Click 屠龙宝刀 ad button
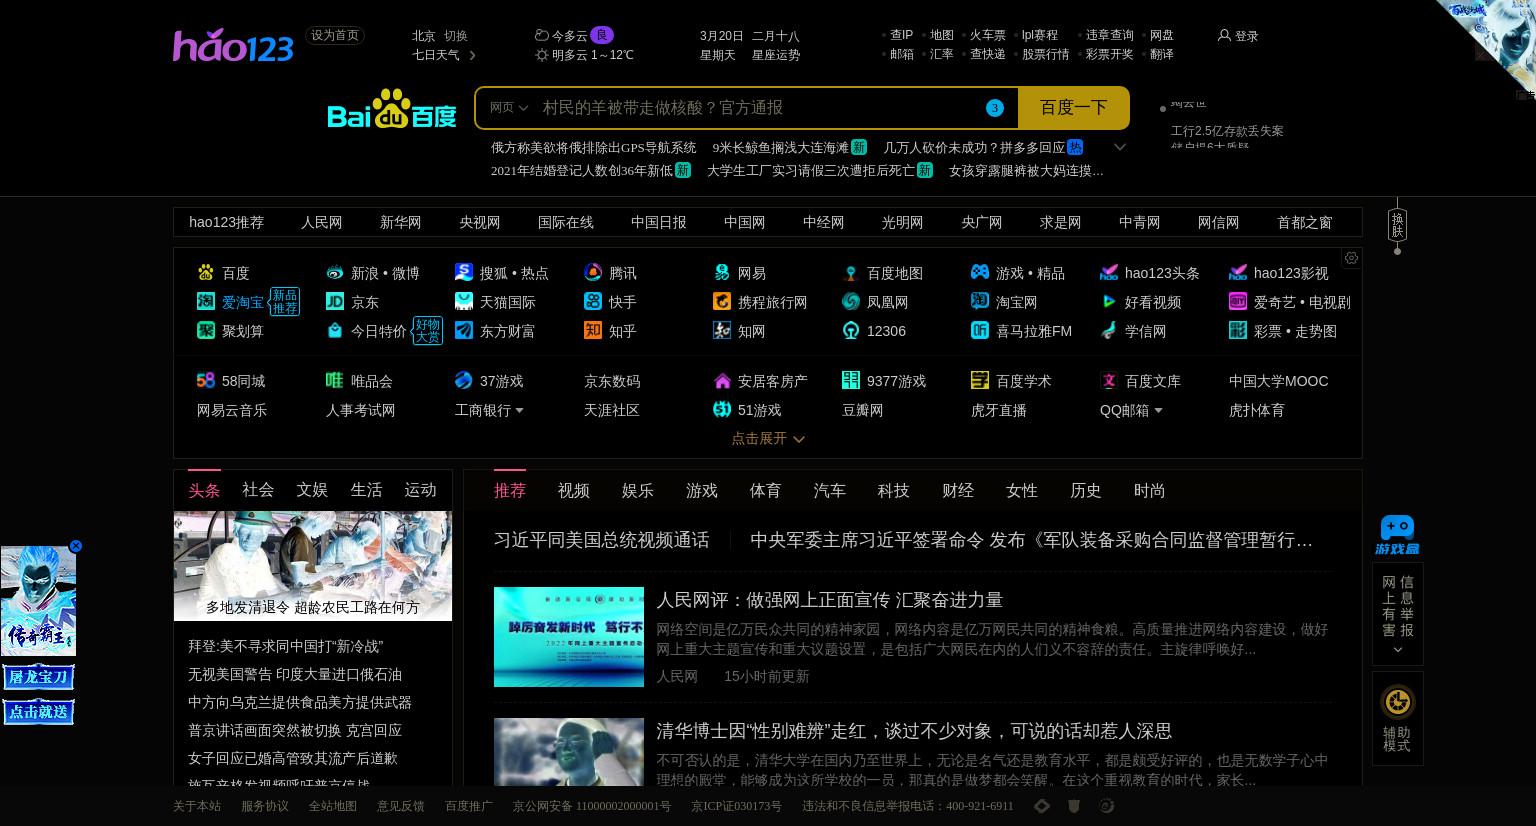 pos(38,677)
